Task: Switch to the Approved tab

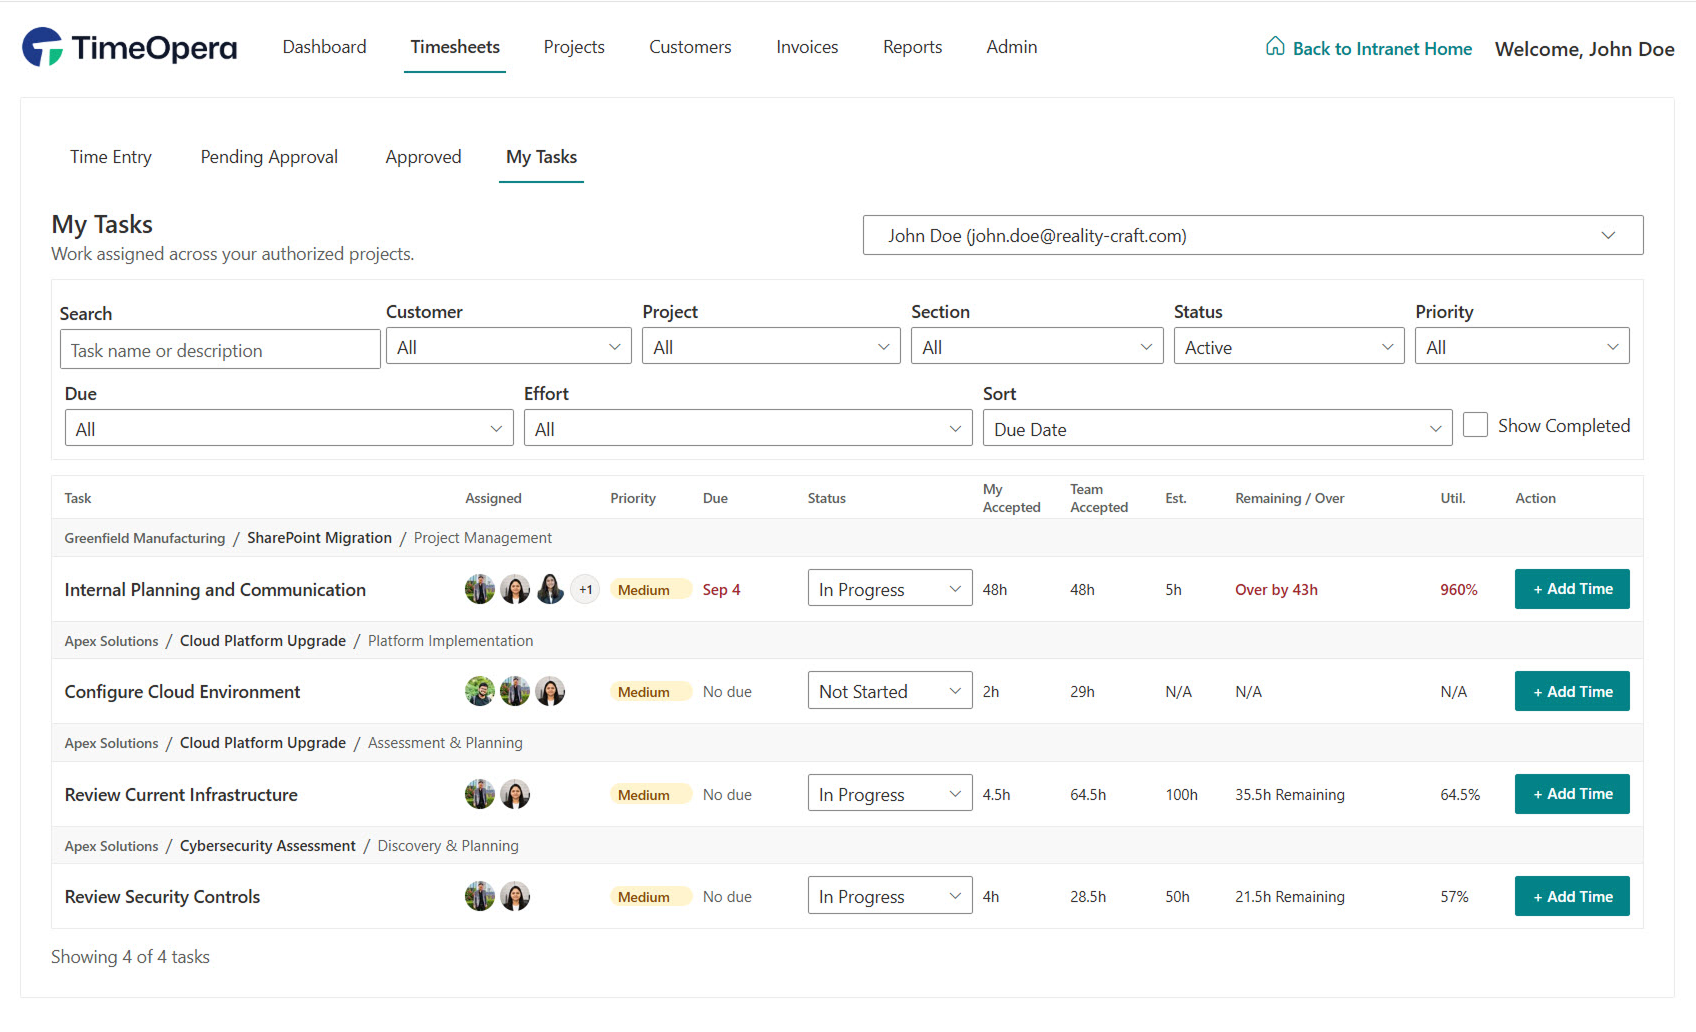Action: click(x=423, y=157)
